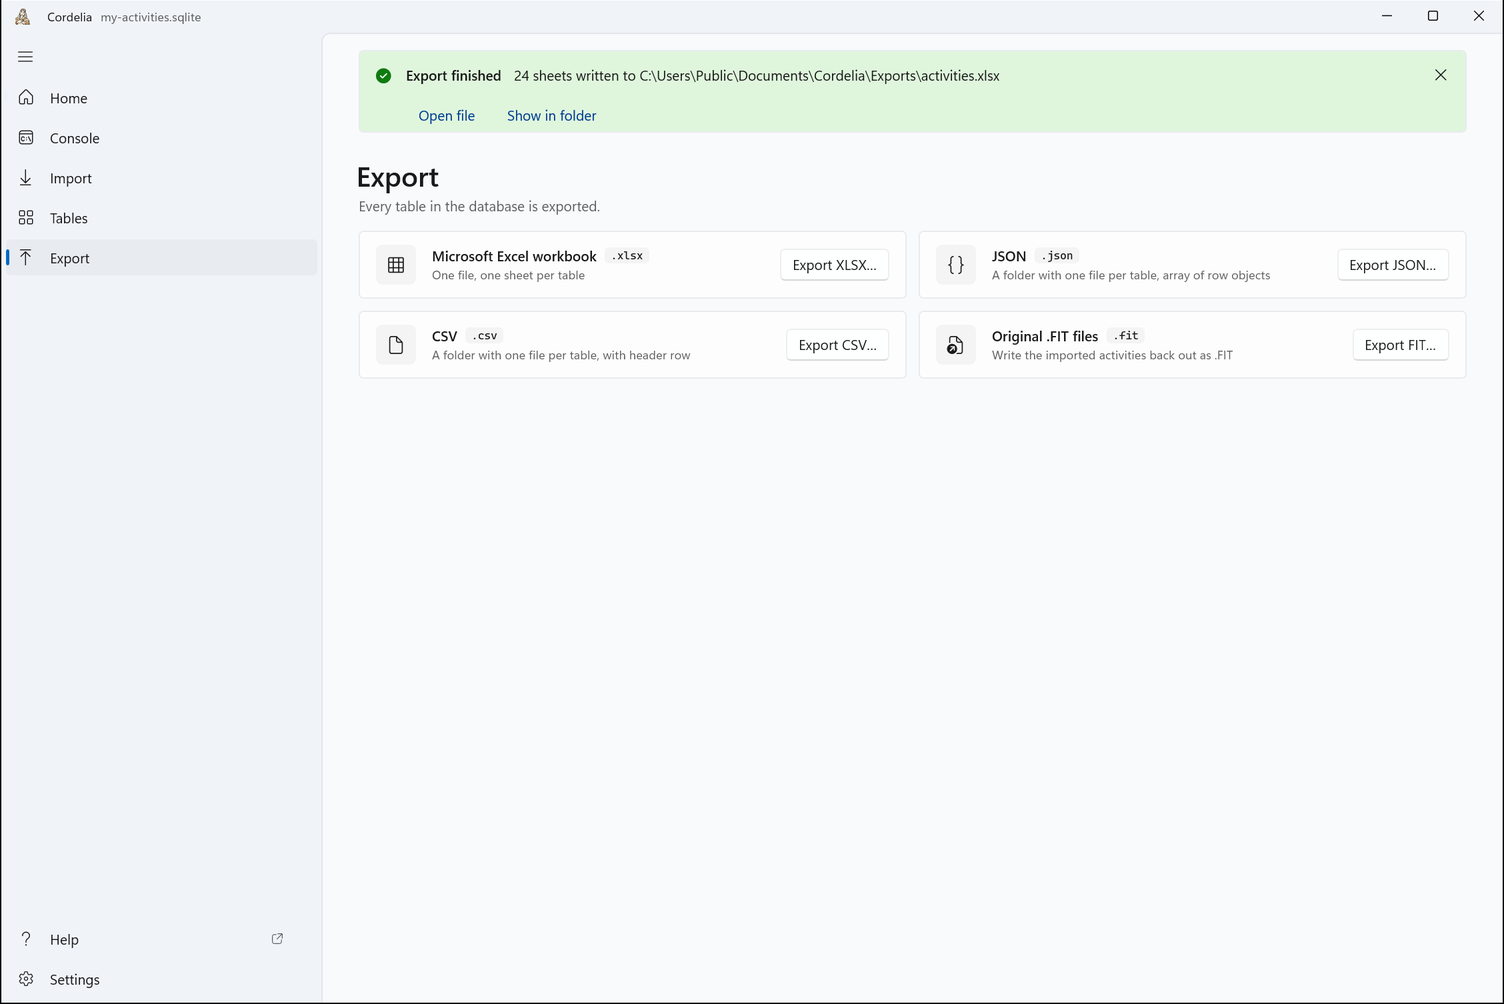
Task: Click the Export page heading
Action: pyautogui.click(x=398, y=177)
